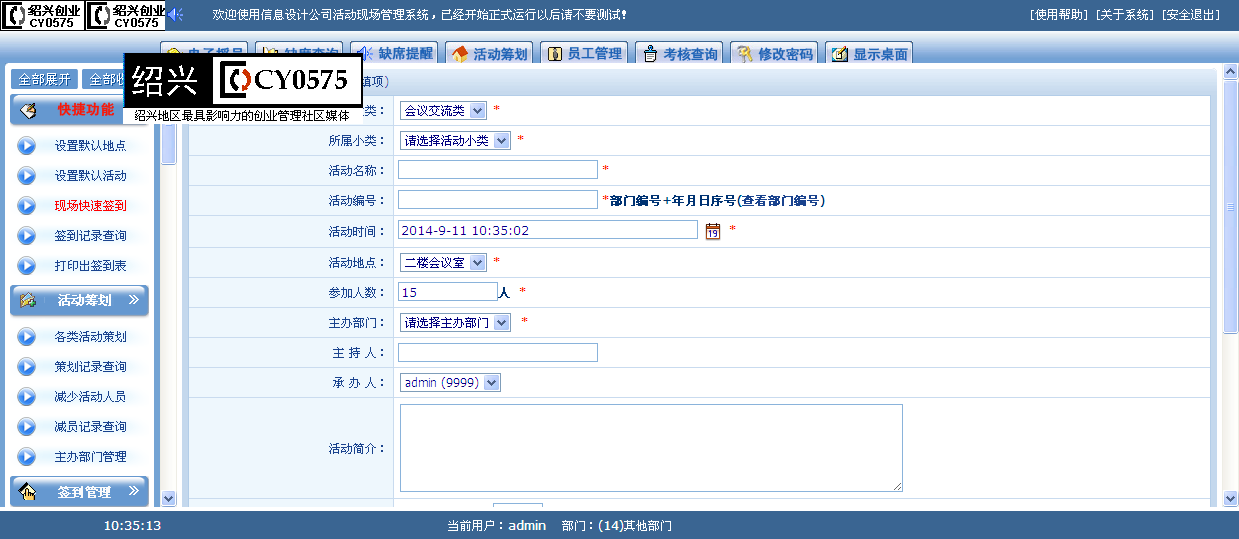Click the 主持人 input field
The width and height of the screenshot is (1239, 539).
[x=498, y=352]
